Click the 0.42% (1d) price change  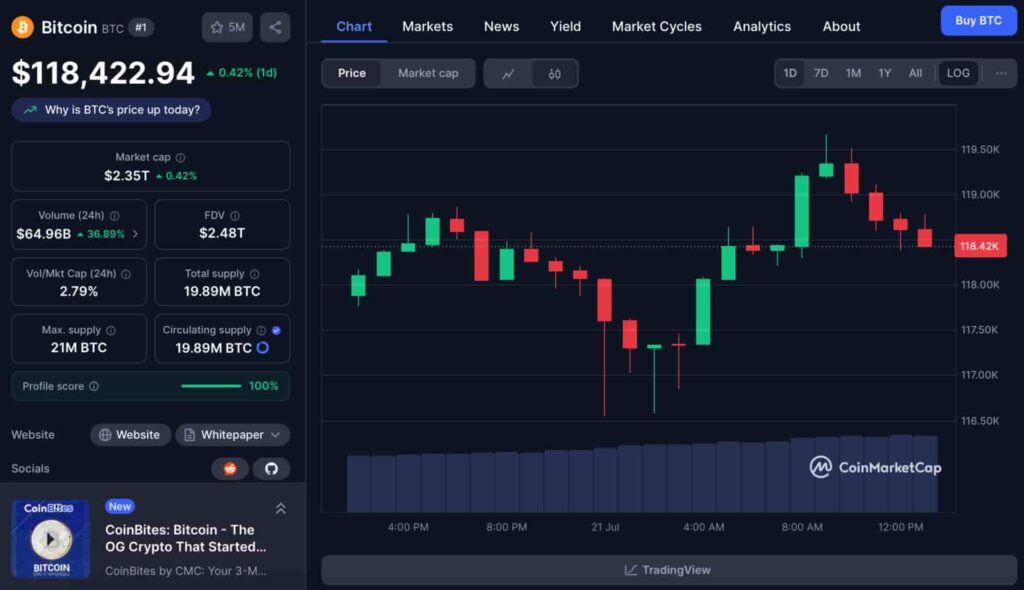click(x=241, y=73)
